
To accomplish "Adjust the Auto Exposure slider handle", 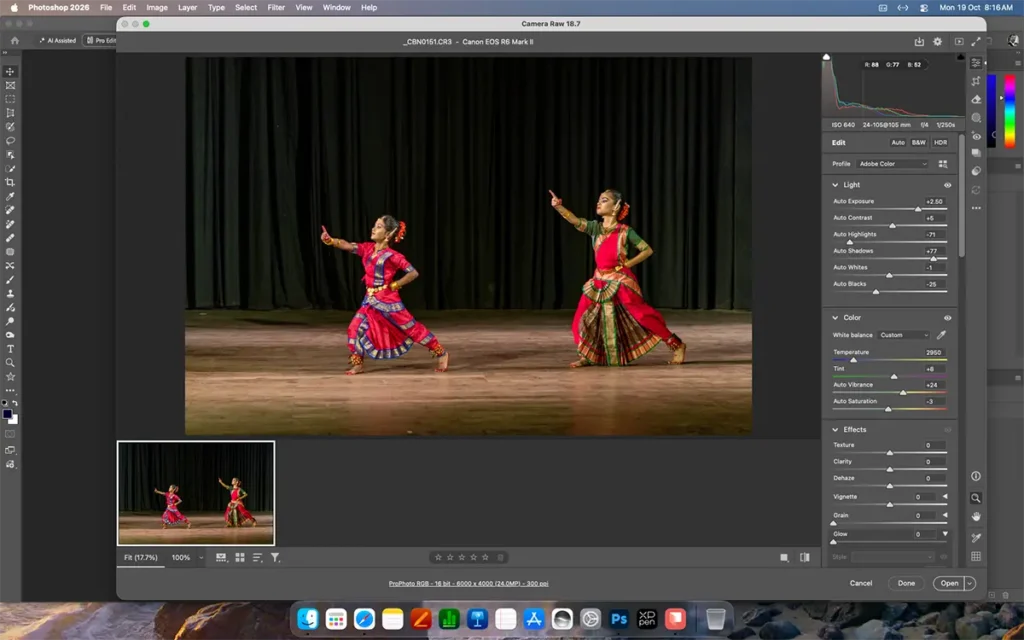I will tap(918, 209).
